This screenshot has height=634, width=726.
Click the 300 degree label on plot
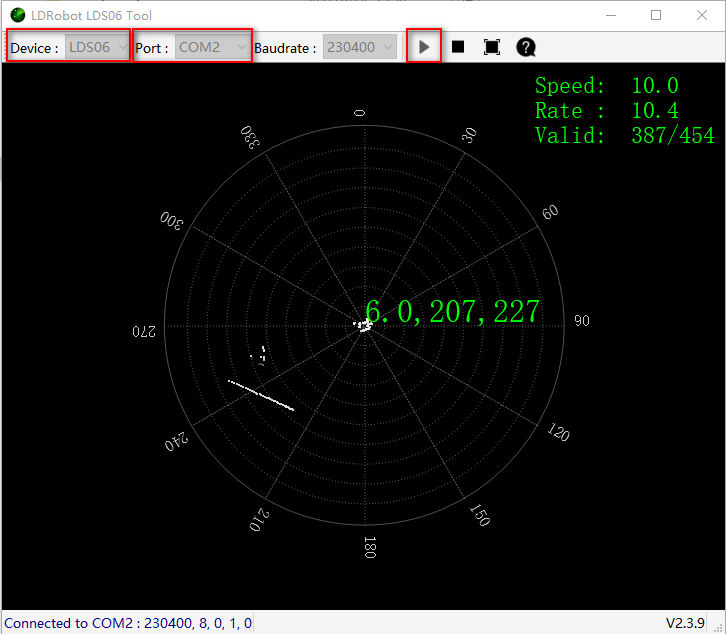171,221
